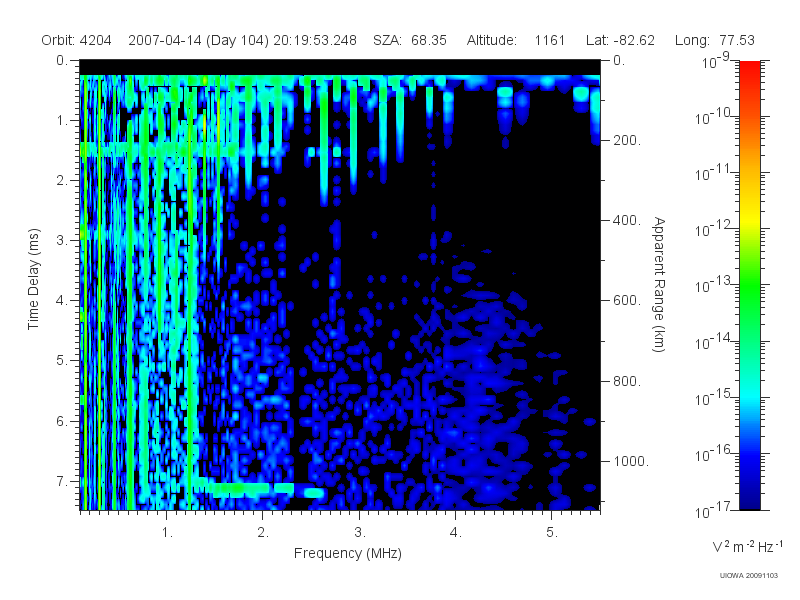Click the '400.' apparent range tick label

pos(627,220)
